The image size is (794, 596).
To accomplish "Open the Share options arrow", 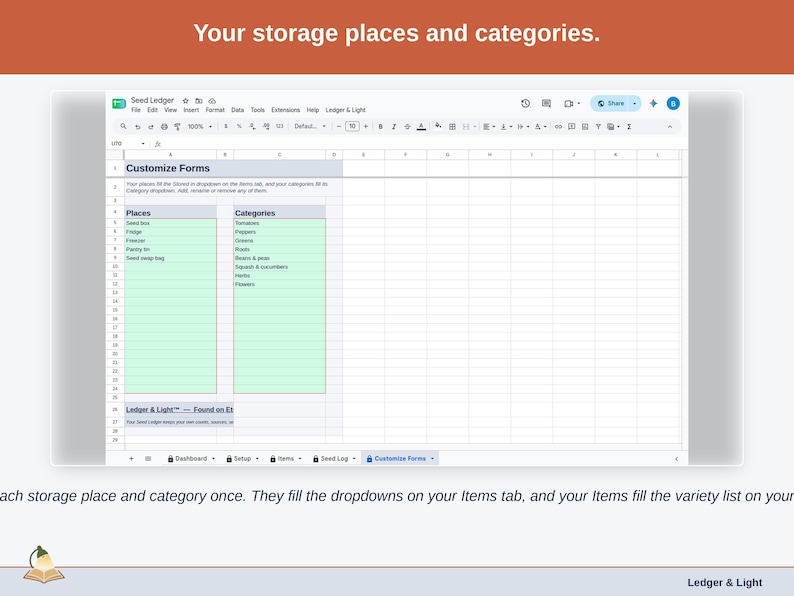I will 634,103.
